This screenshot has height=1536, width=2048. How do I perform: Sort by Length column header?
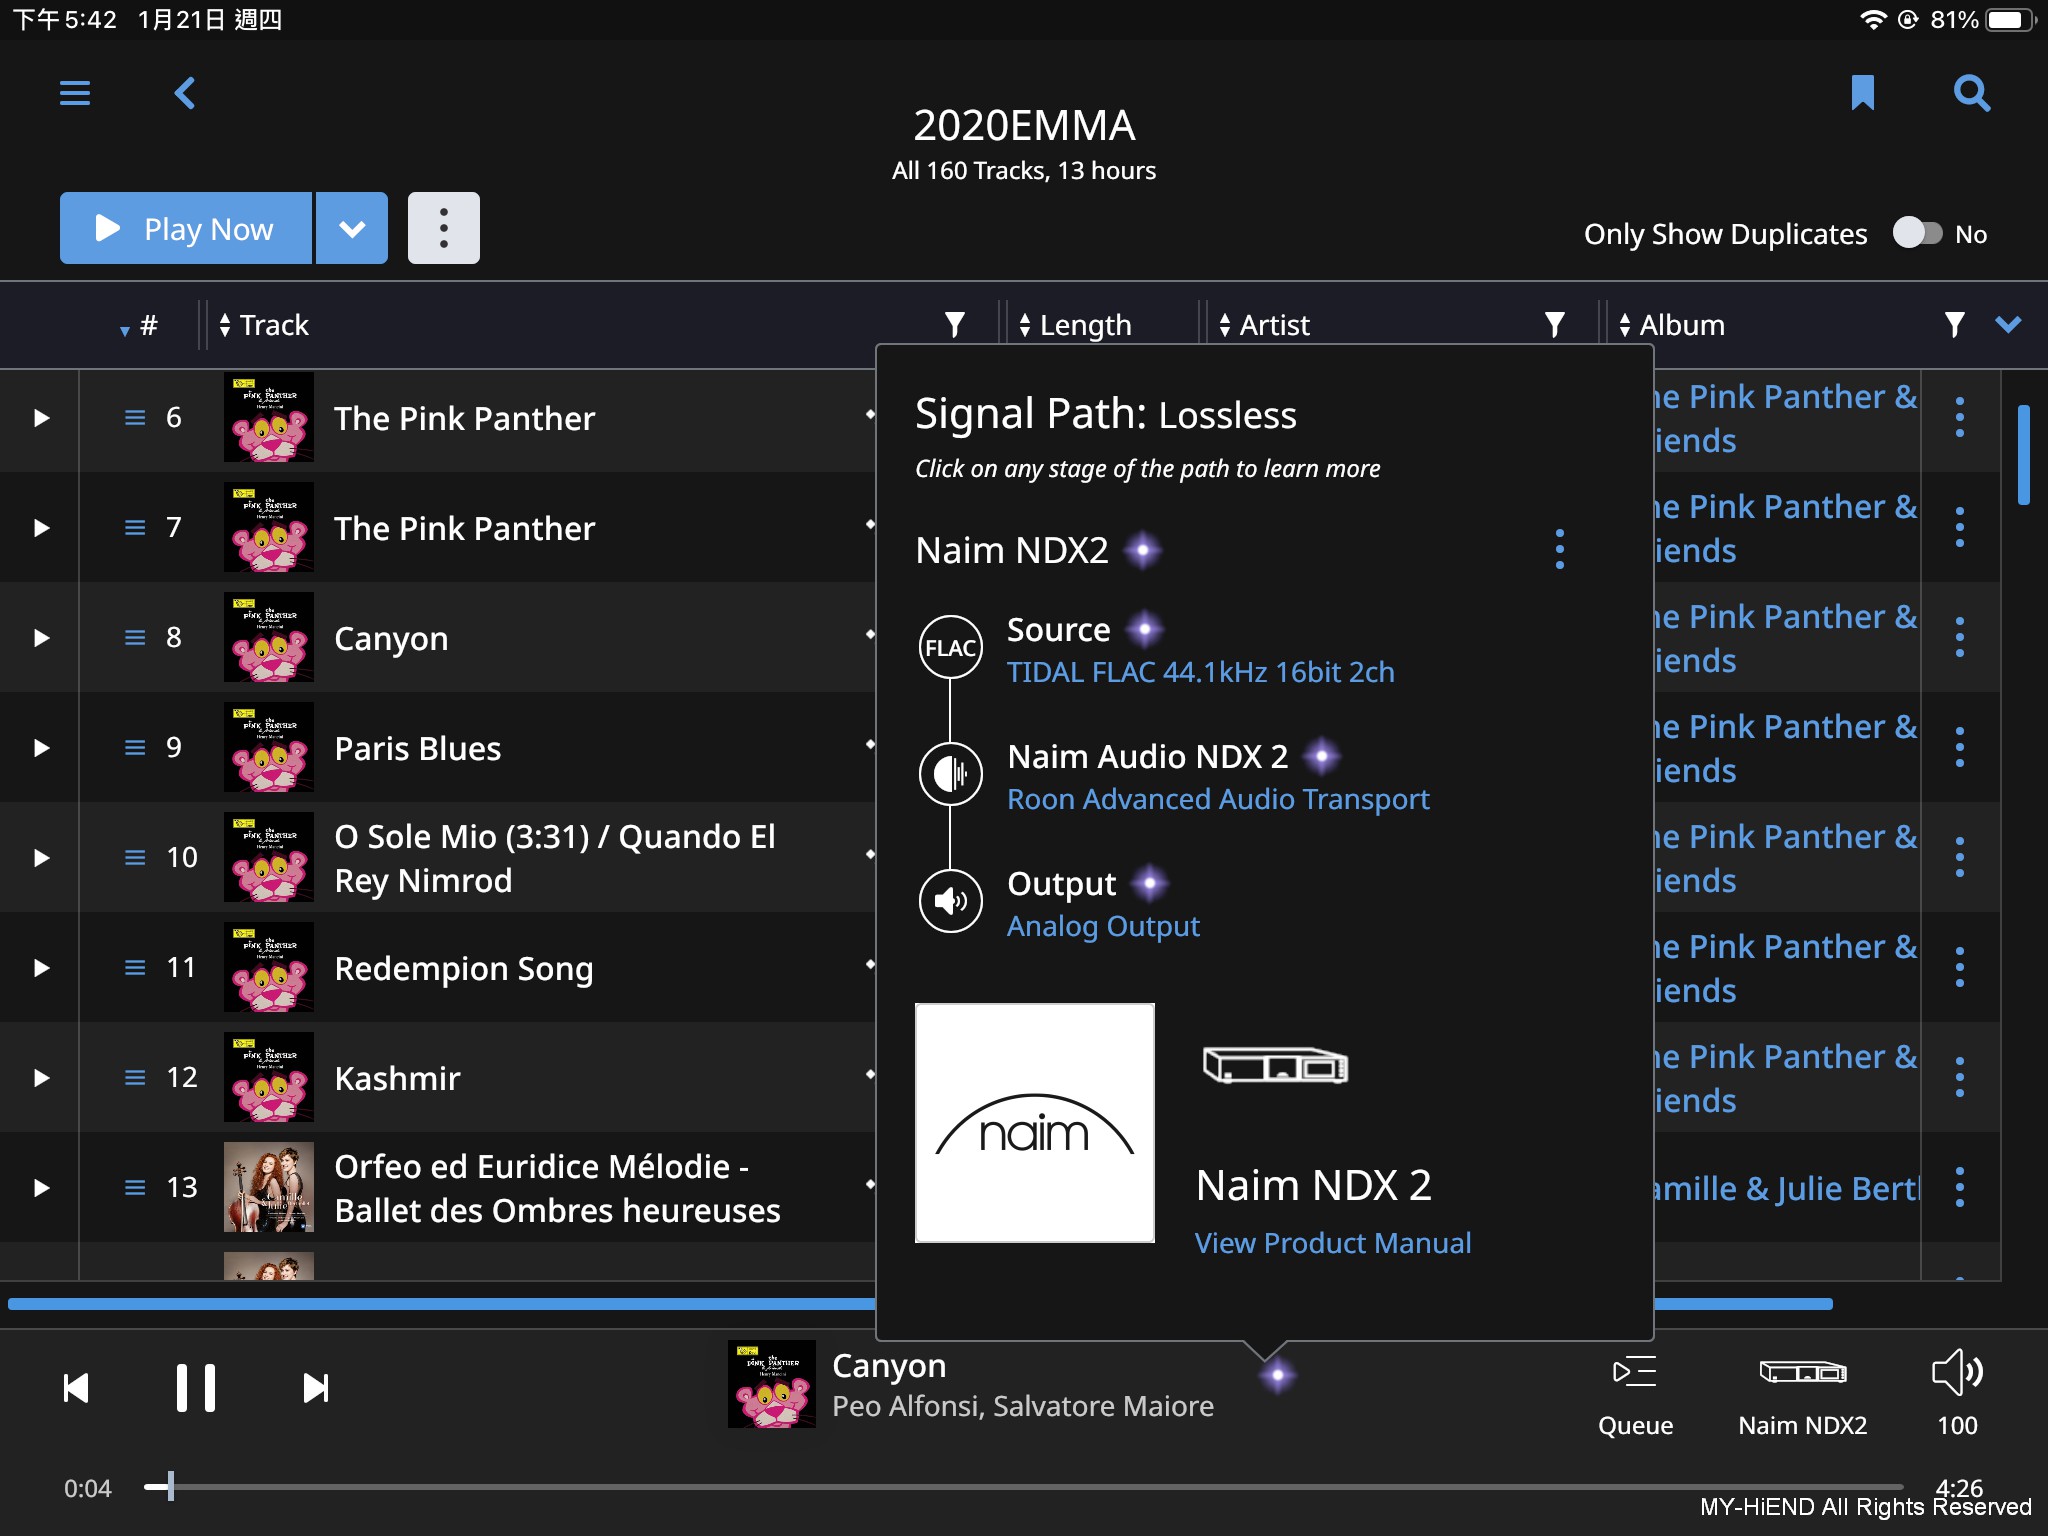pyautogui.click(x=1075, y=325)
